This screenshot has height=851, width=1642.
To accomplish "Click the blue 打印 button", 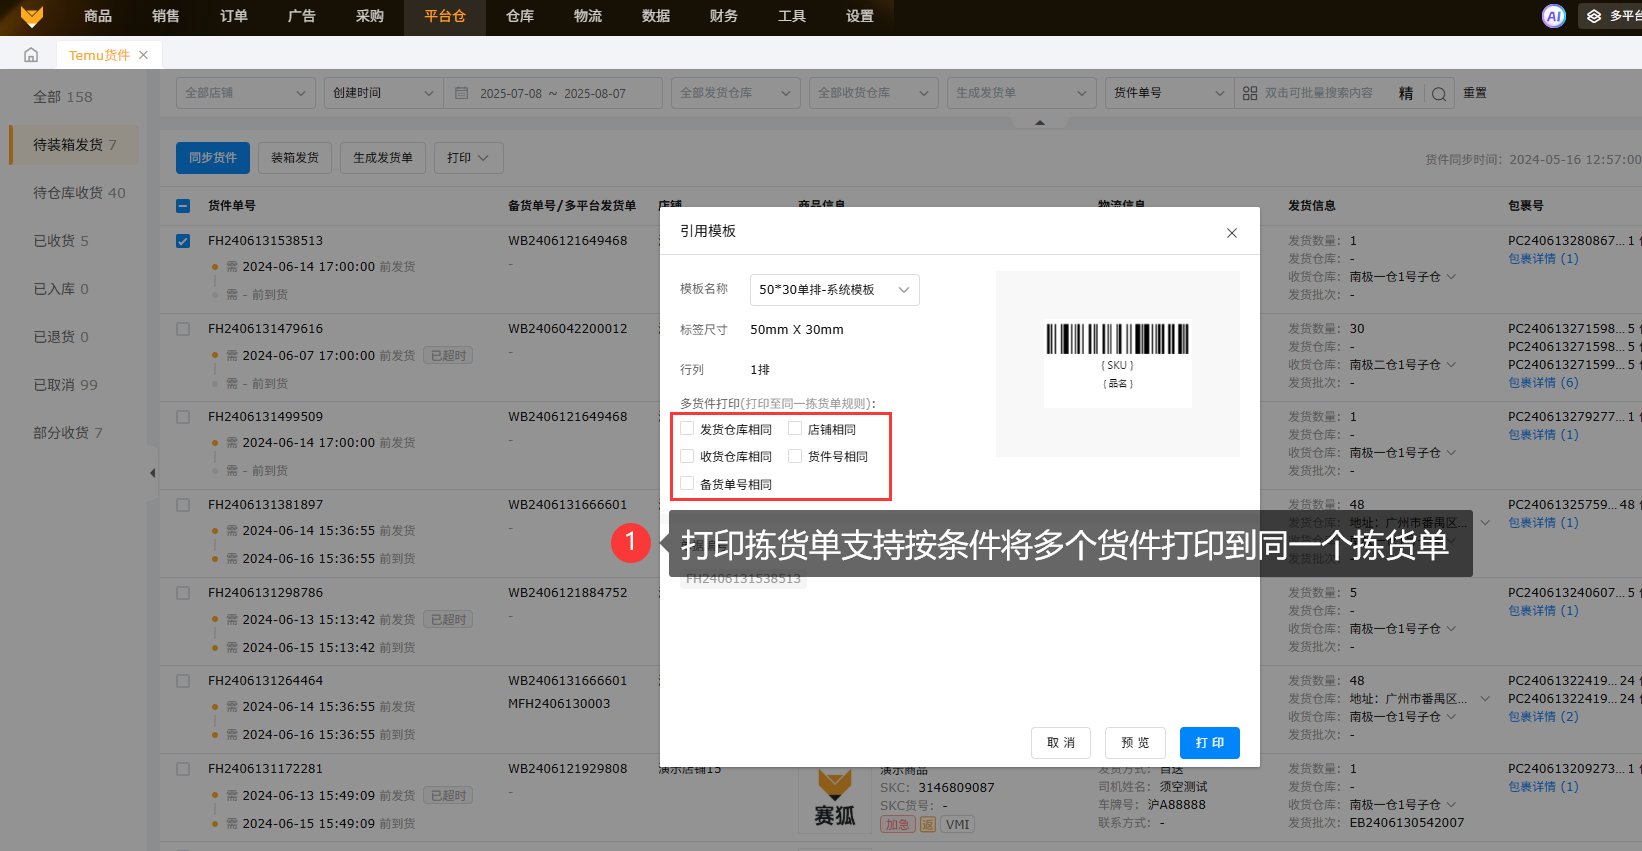I will pos(1209,743).
